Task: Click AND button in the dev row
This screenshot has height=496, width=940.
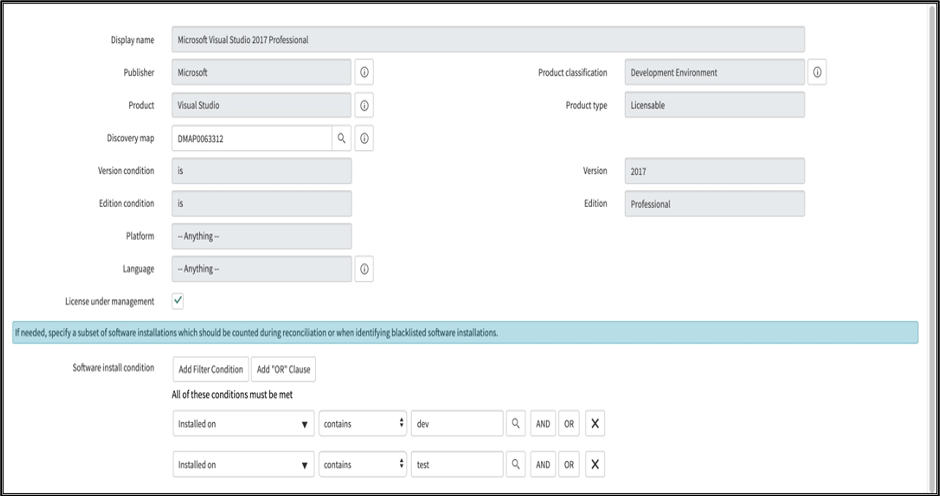Action: coord(543,423)
